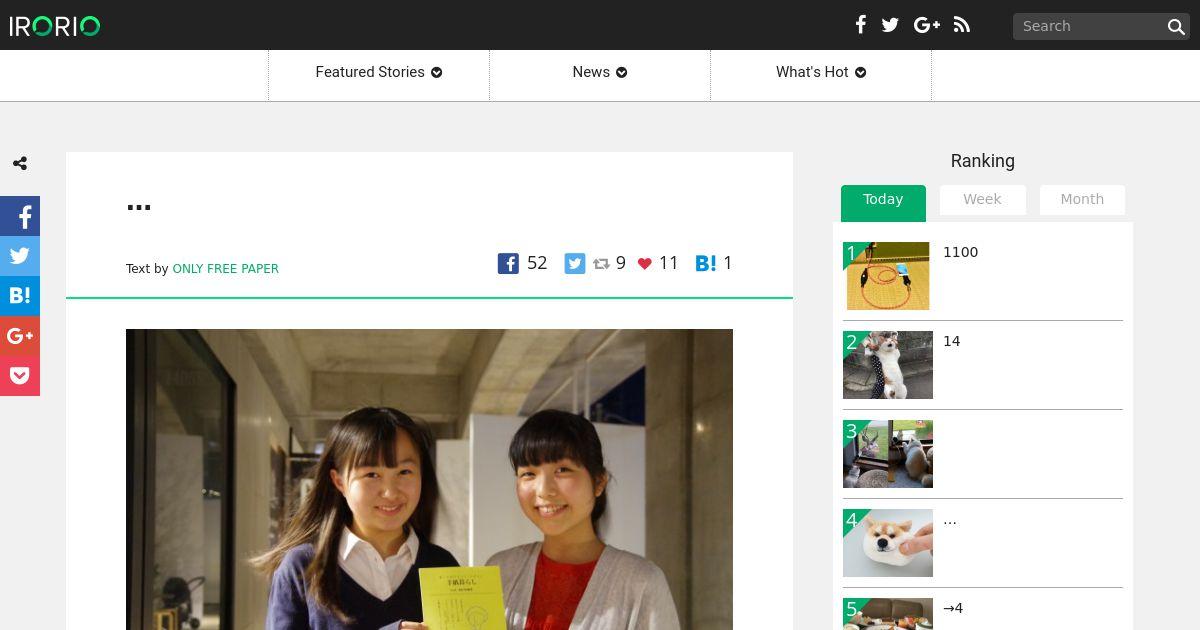Switch to the Week ranking tab
Screen dimensions: 1200x630
(982, 200)
